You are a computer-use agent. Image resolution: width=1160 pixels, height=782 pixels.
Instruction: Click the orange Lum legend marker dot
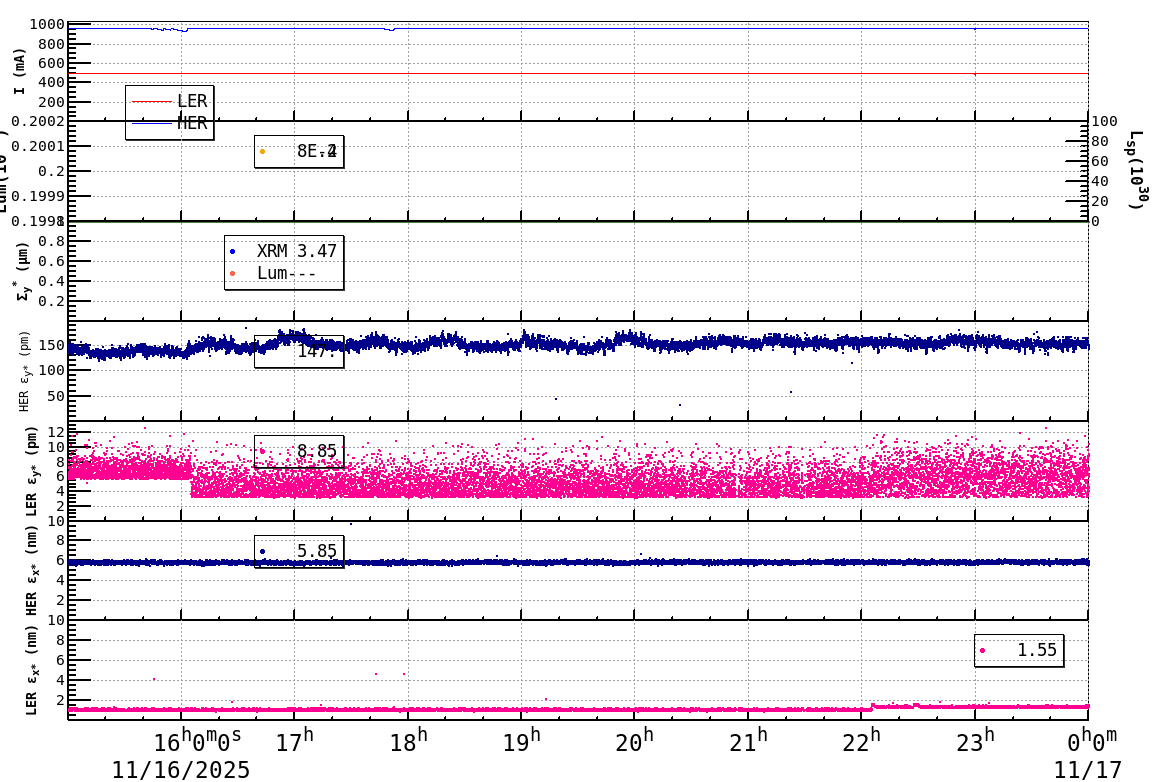tap(232, 274)
